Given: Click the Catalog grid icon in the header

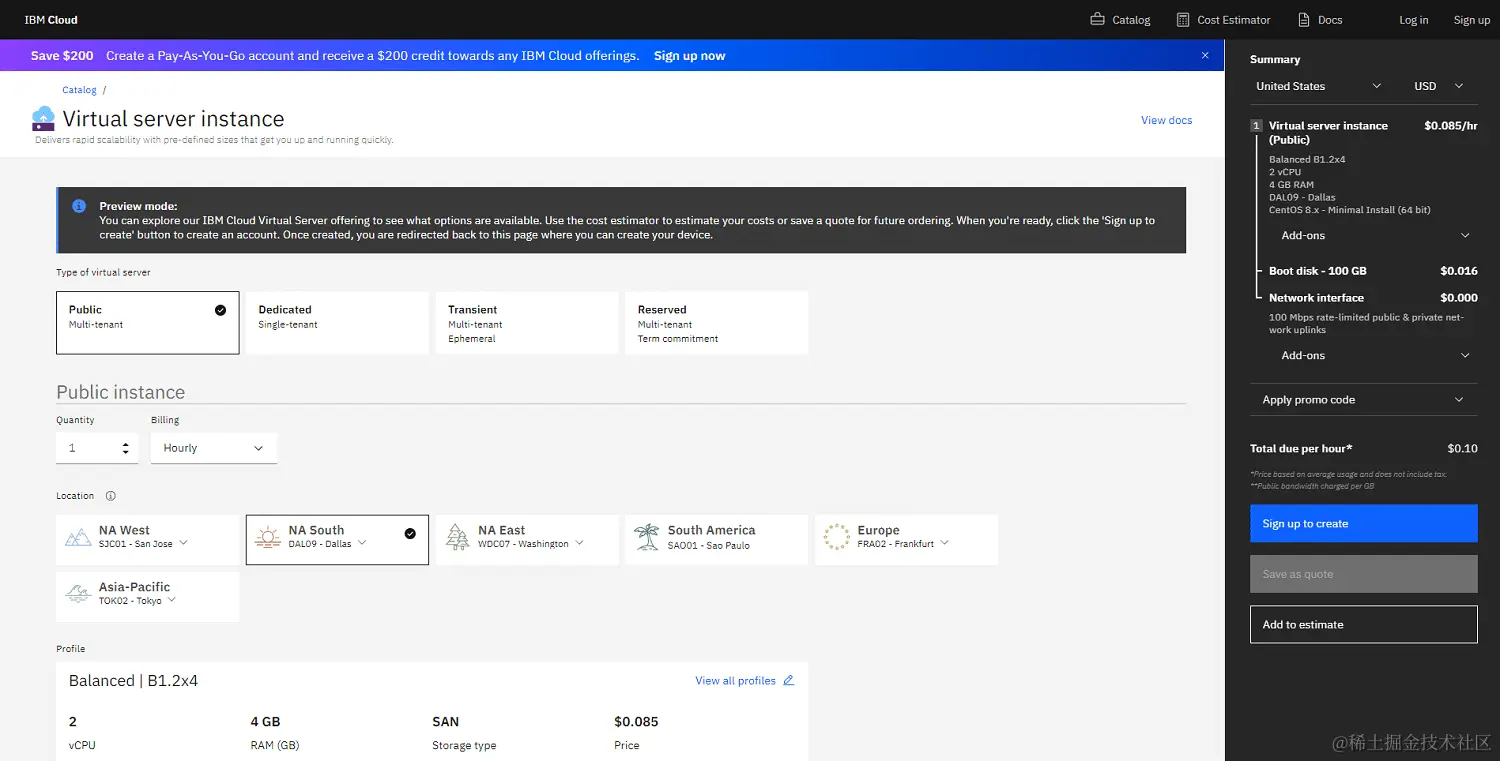Looking at the screenshot, I should point(1096,19).
